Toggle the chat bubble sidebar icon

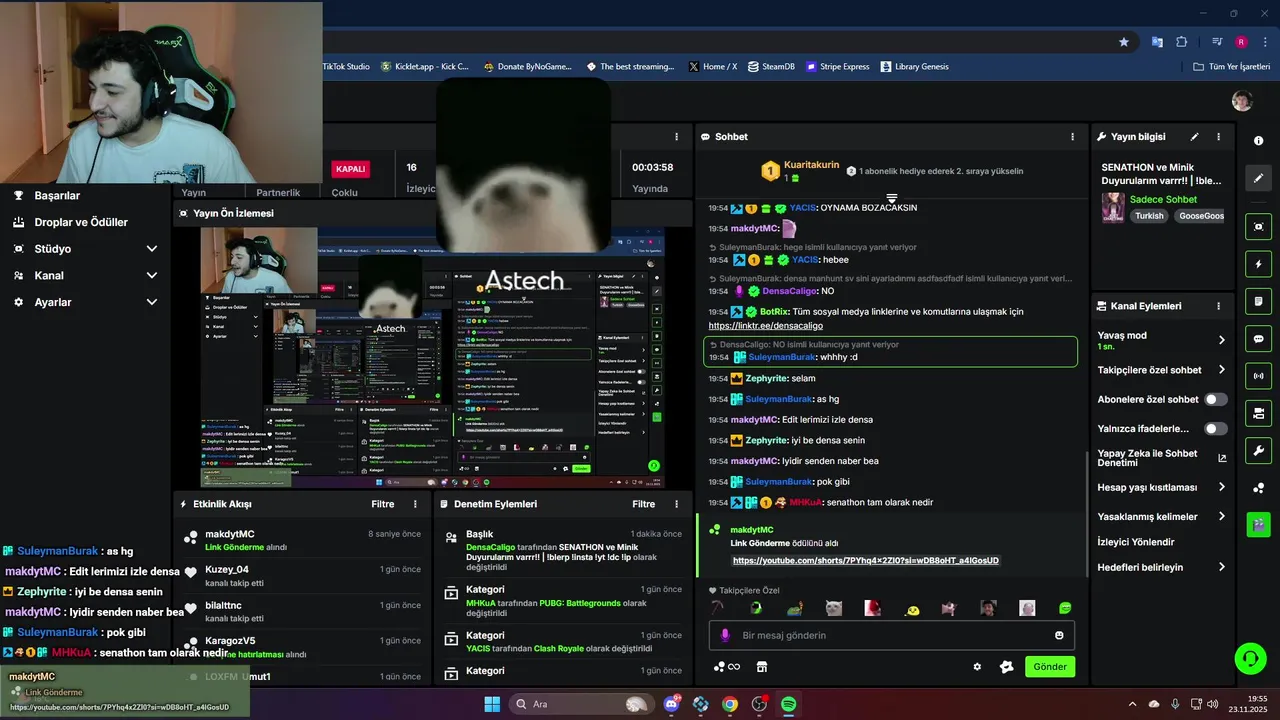(1258, 339)
